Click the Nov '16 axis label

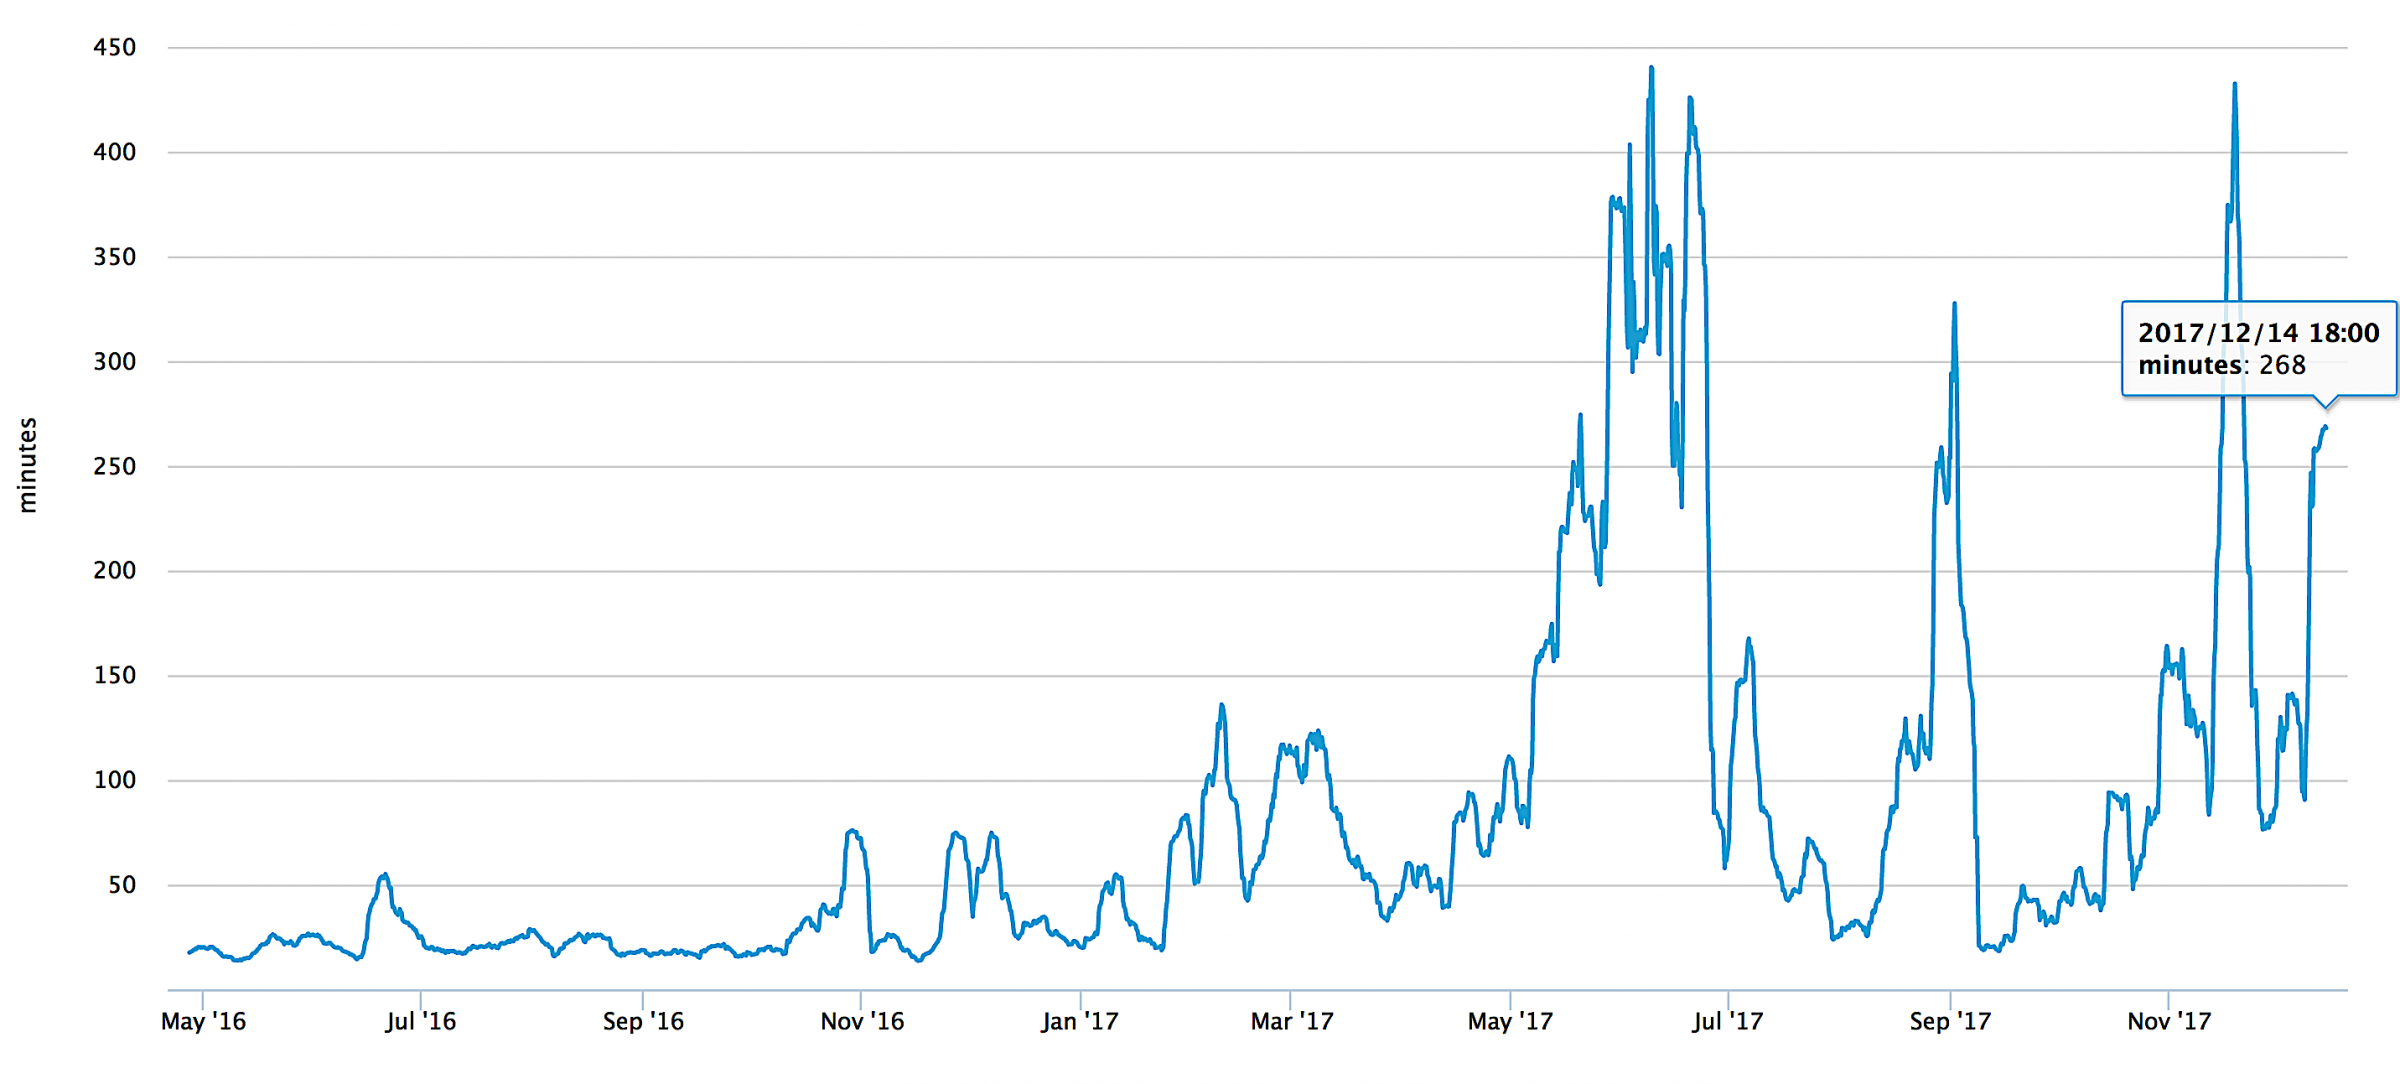(x=862, y=1022)
